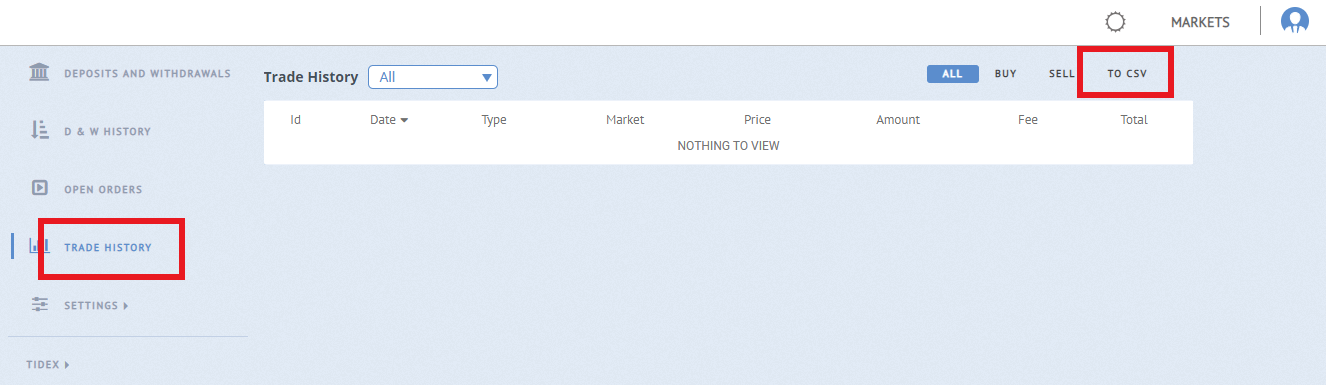
Task: Filter trades by BUY
Action: pyautogui.click(x=1005, y=74)
